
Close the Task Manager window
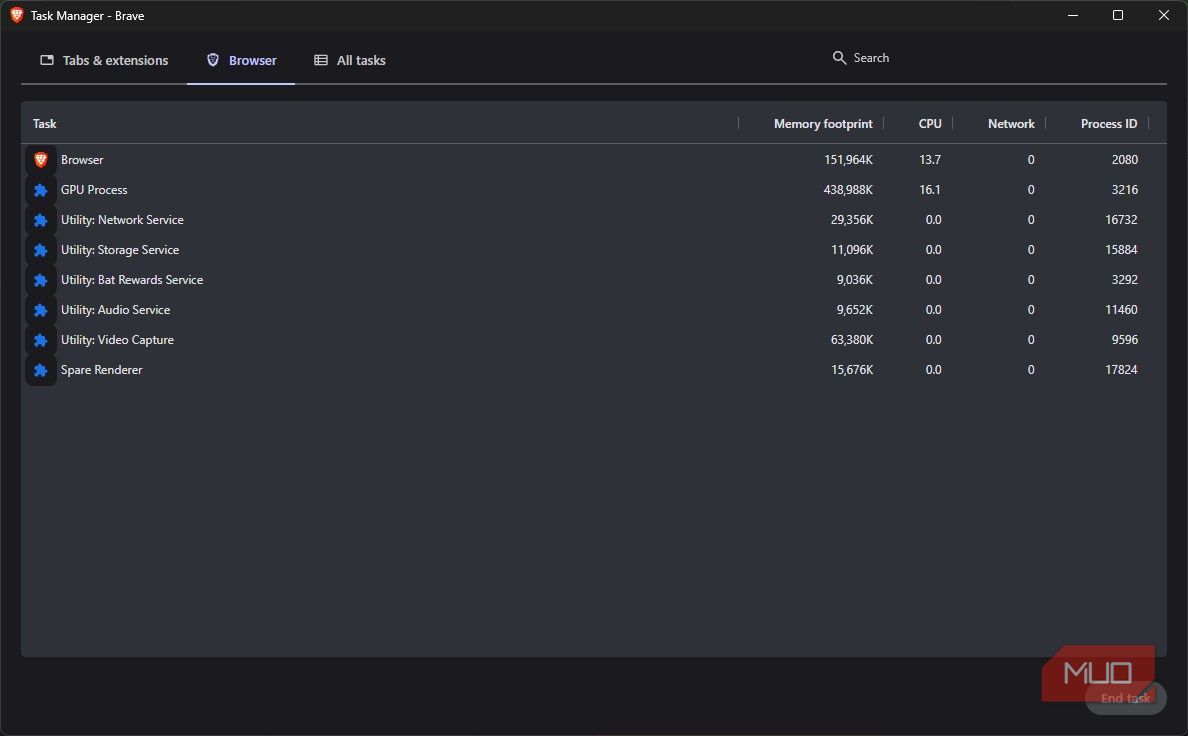tap(1164, 15)
